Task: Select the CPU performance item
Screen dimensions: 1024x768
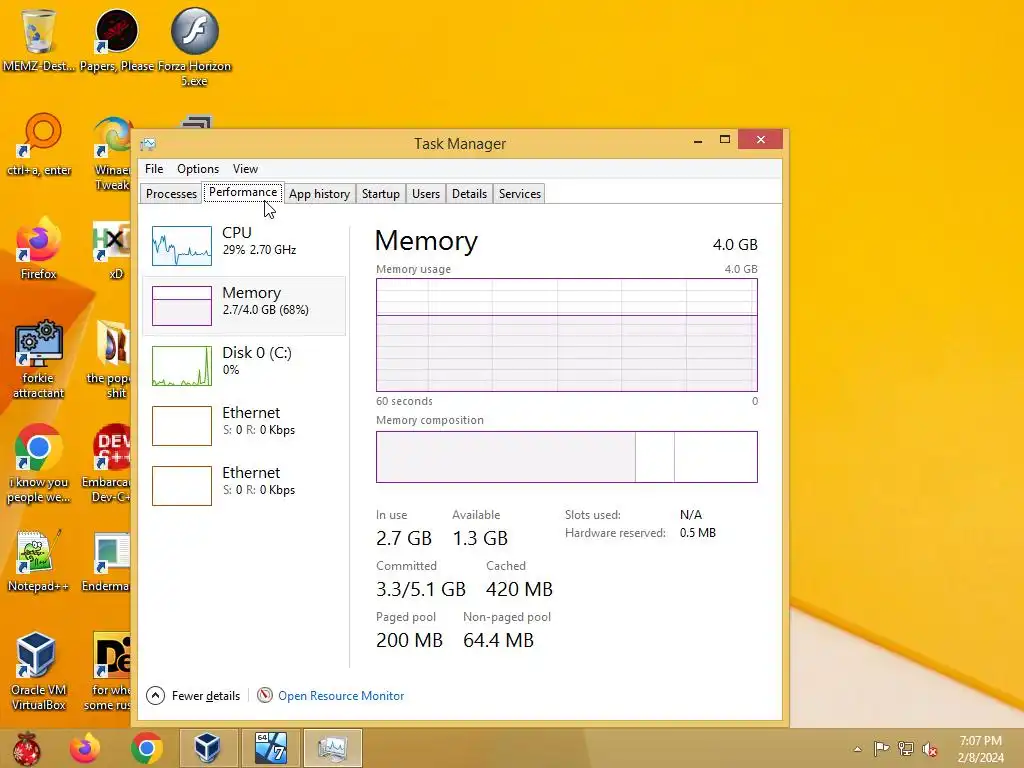Action: (x=244, y=246)
